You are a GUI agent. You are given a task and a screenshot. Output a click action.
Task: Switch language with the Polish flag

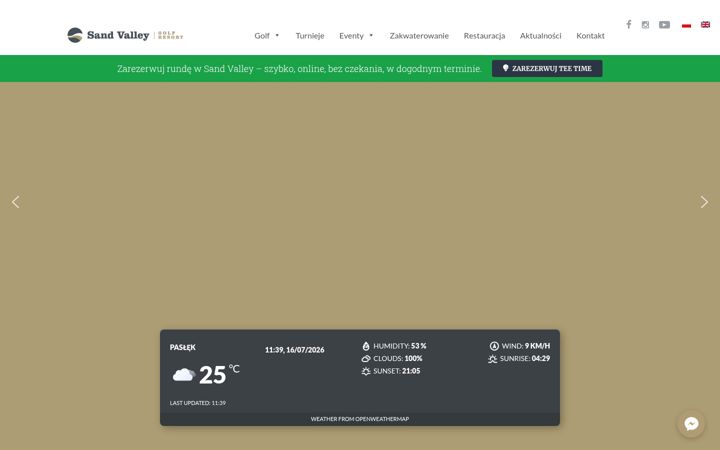click(x=686, y=25)
